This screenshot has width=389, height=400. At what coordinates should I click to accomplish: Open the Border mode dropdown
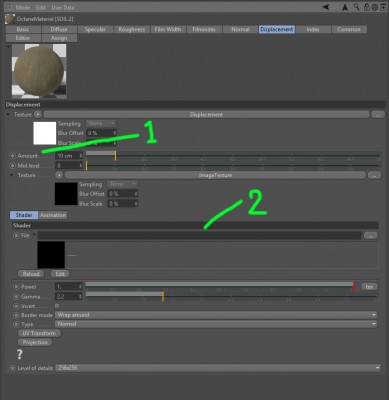point(216,315)
